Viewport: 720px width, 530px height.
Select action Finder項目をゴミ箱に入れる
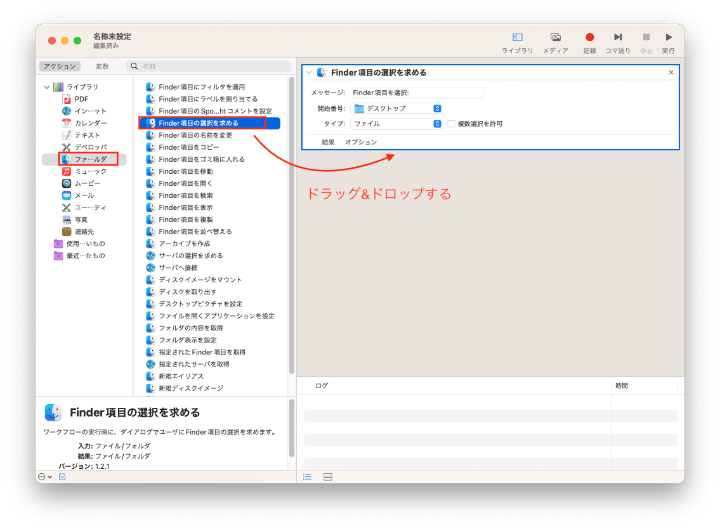point(195,159)
